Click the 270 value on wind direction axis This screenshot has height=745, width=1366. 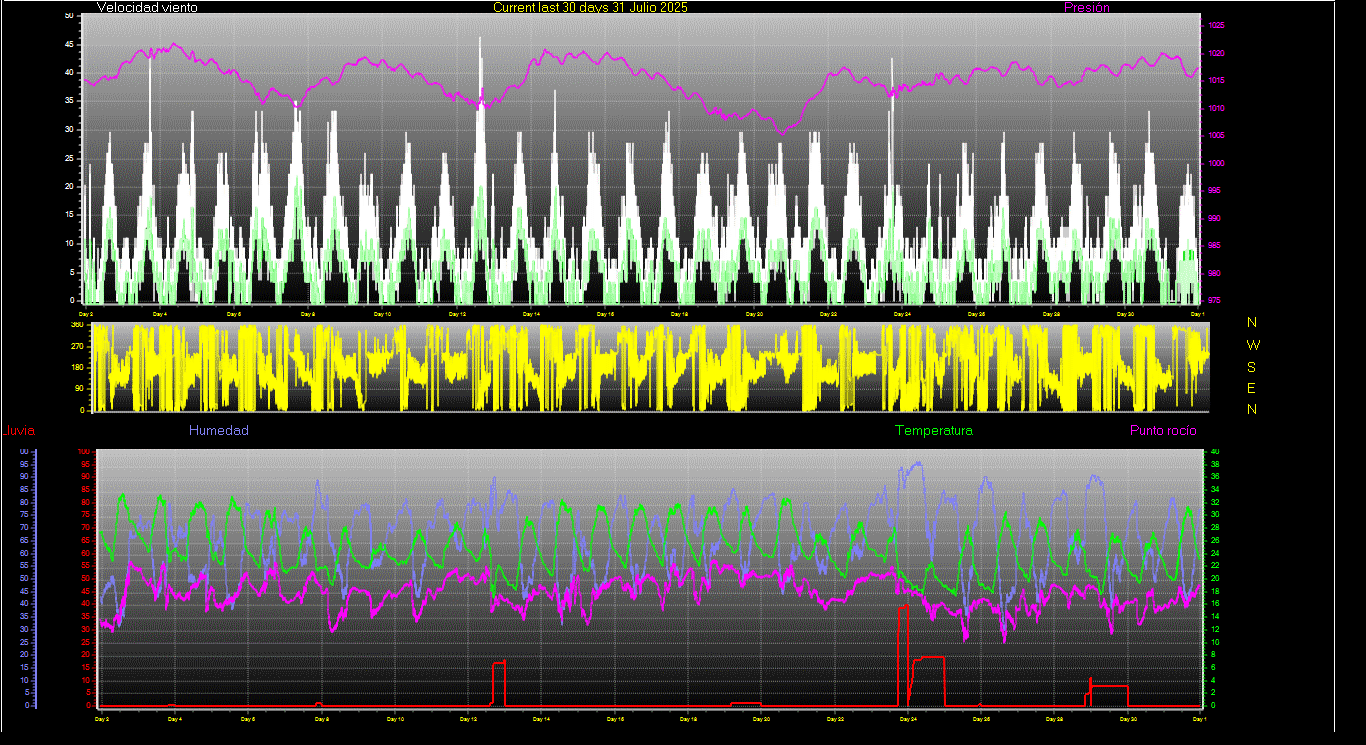coord(78,346)
